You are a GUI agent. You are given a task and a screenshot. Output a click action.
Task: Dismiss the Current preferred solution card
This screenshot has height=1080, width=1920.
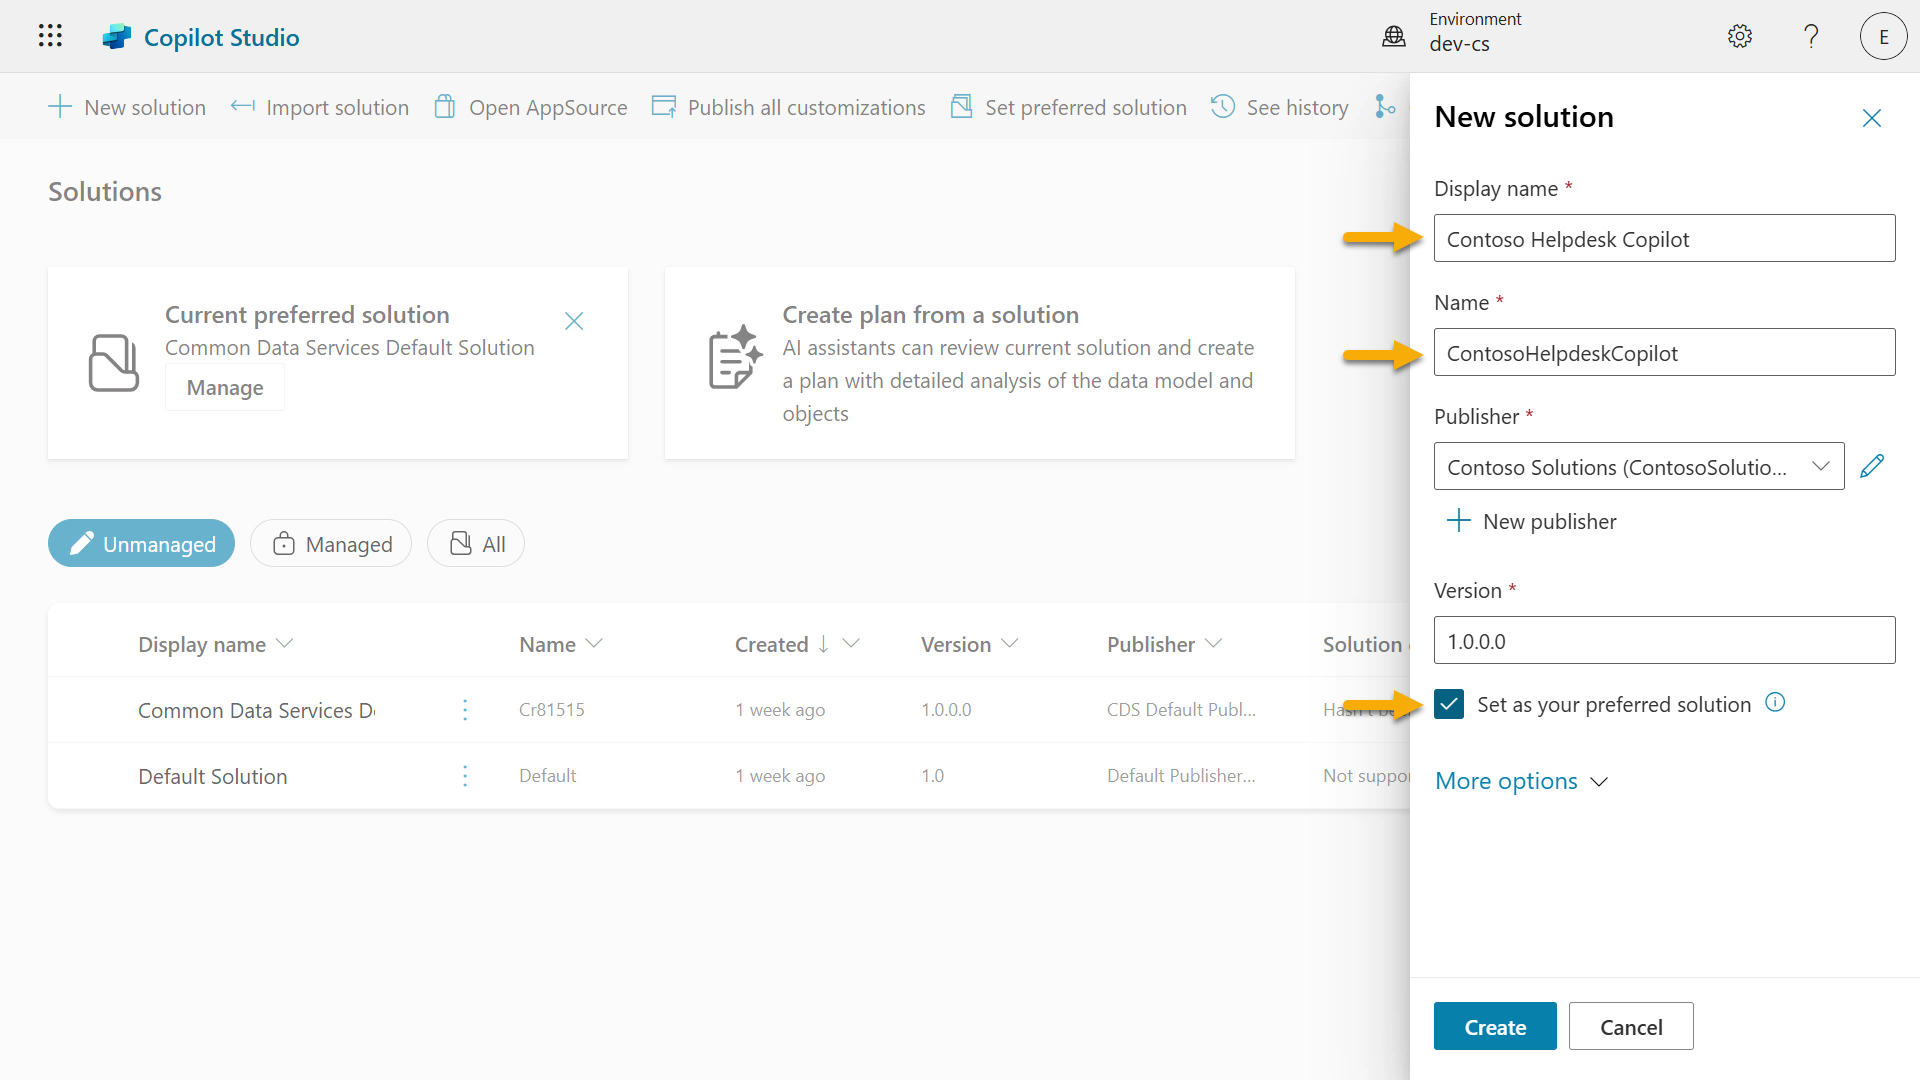[x=574, y=321]
